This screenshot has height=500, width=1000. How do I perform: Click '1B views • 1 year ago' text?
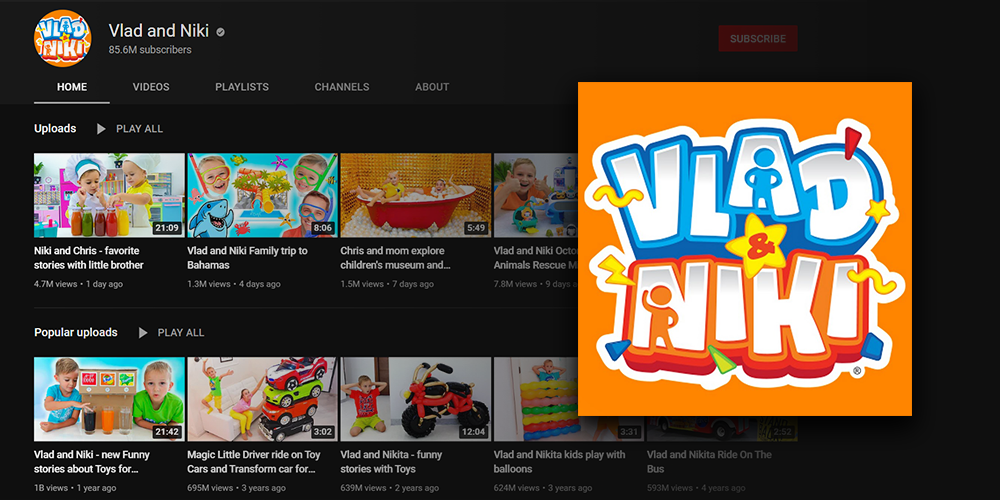74,488
